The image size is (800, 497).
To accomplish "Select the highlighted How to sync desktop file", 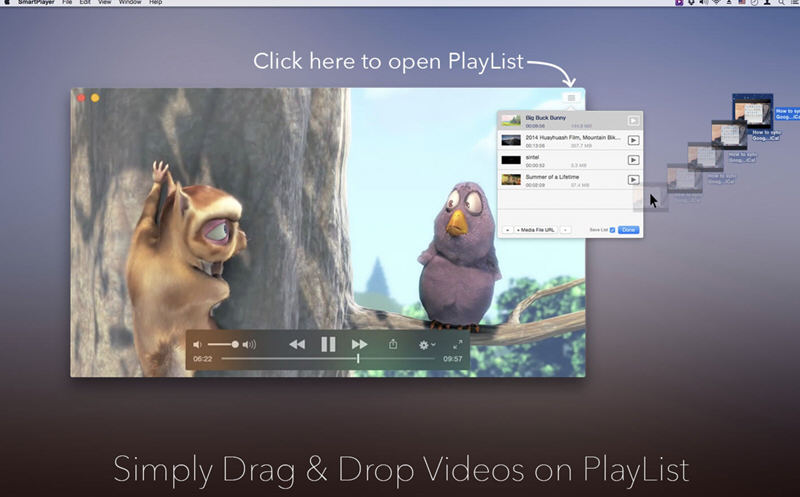I will tap(753, 110).
